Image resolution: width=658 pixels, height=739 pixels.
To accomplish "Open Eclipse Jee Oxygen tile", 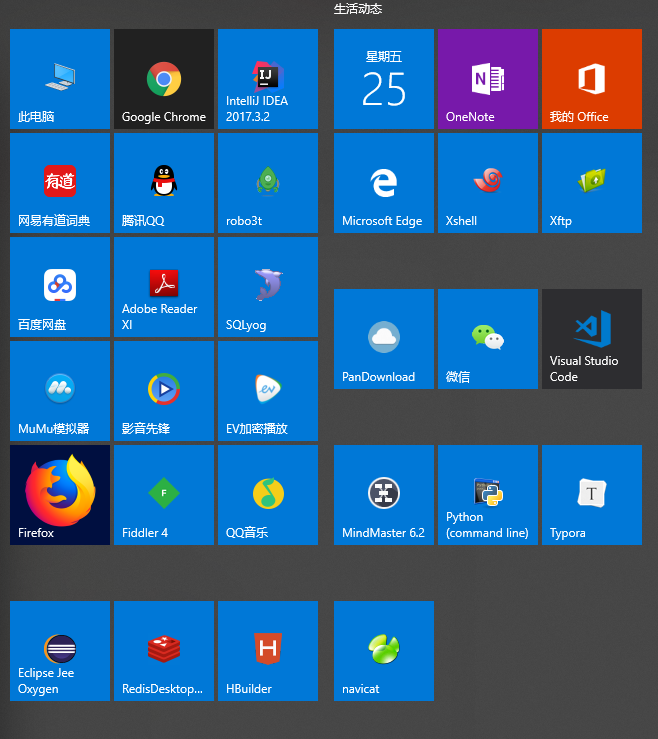I will [x=59, y=651].
